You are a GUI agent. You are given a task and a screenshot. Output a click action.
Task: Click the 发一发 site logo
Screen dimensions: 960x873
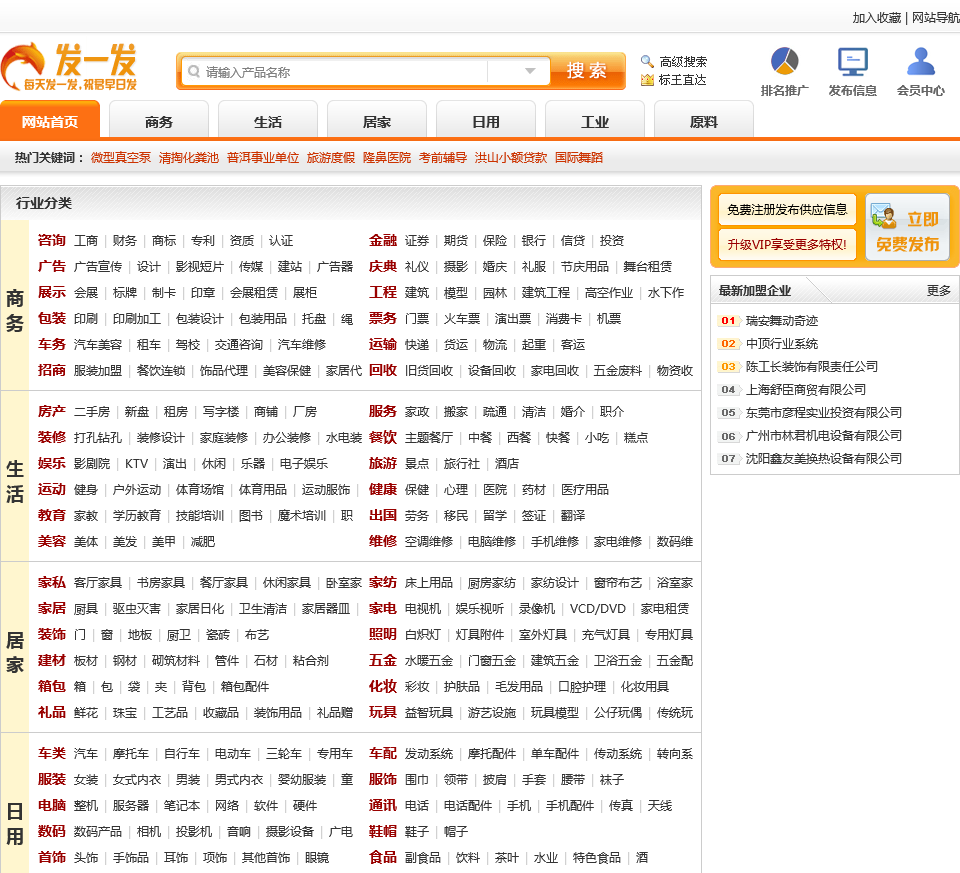pyautogui.click(x=70, y=68)
